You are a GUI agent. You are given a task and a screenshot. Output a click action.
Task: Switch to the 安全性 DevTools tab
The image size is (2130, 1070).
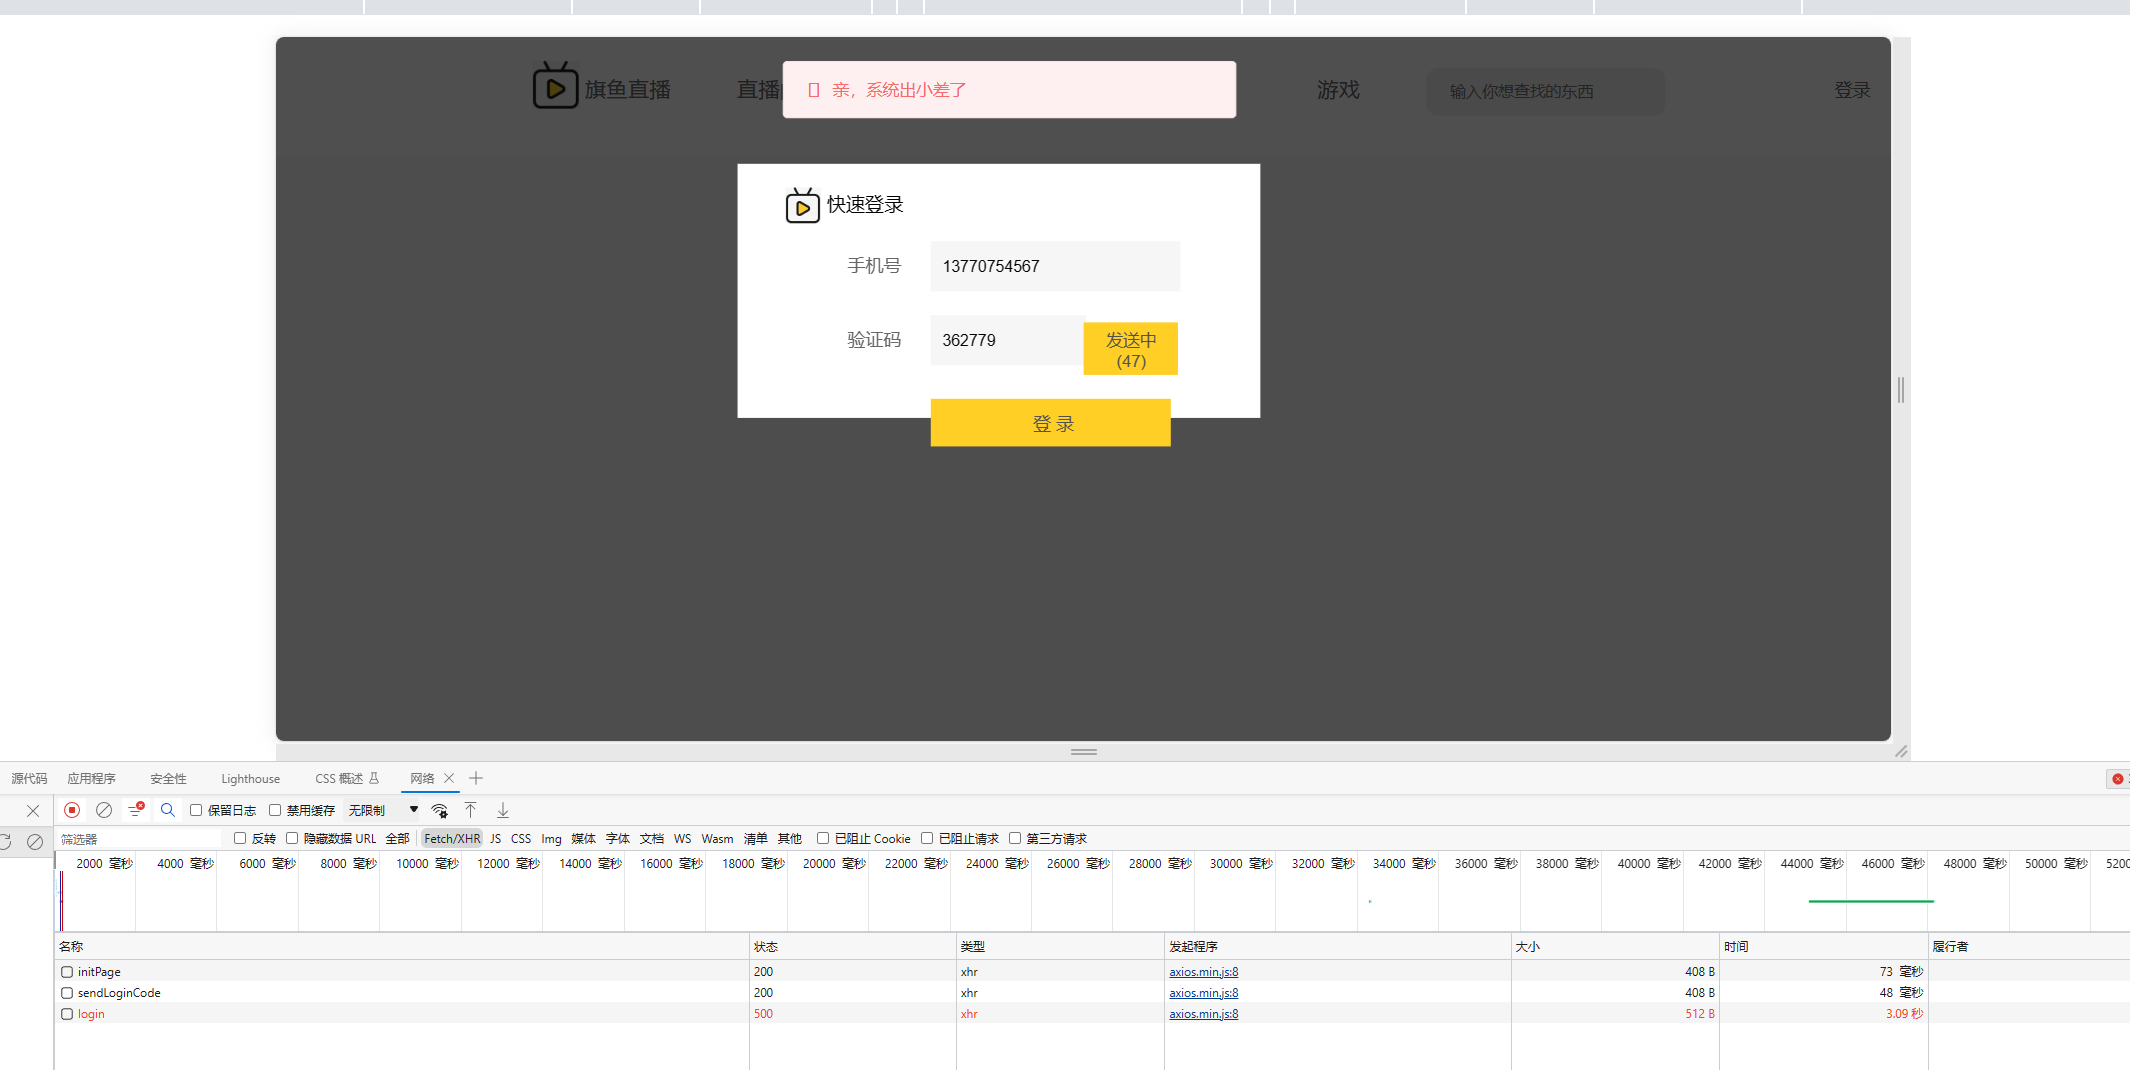click(x=168, y=779)
